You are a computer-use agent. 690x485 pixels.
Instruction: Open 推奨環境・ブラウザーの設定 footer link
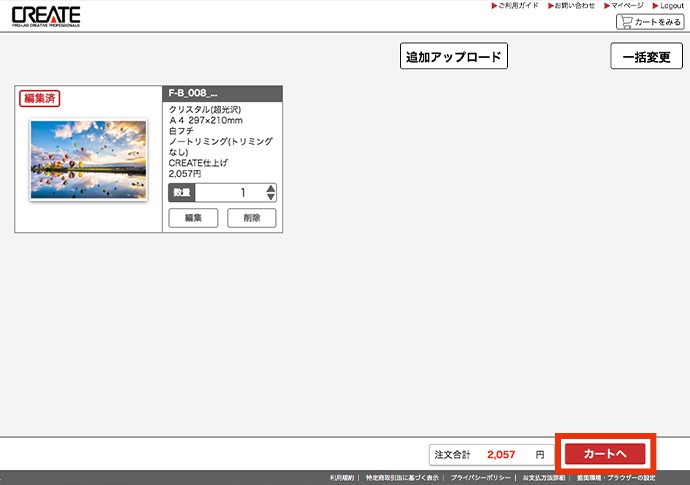click(616, 478)
